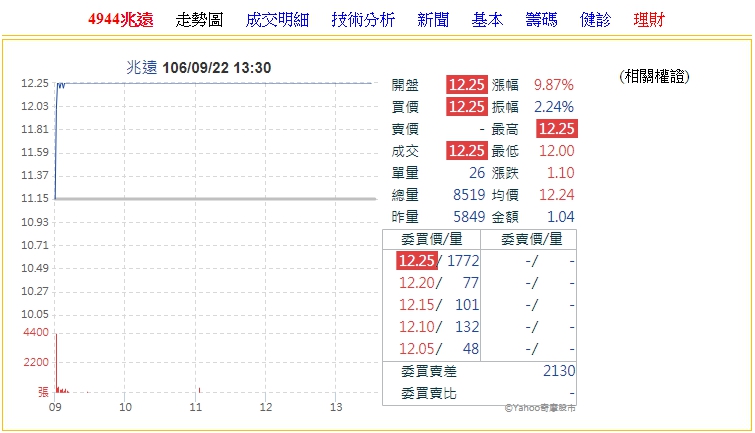Viewport: 755px width, 433px height.
Task: Click the 漲幅 value 9.87%
Action: pos(554,85)
